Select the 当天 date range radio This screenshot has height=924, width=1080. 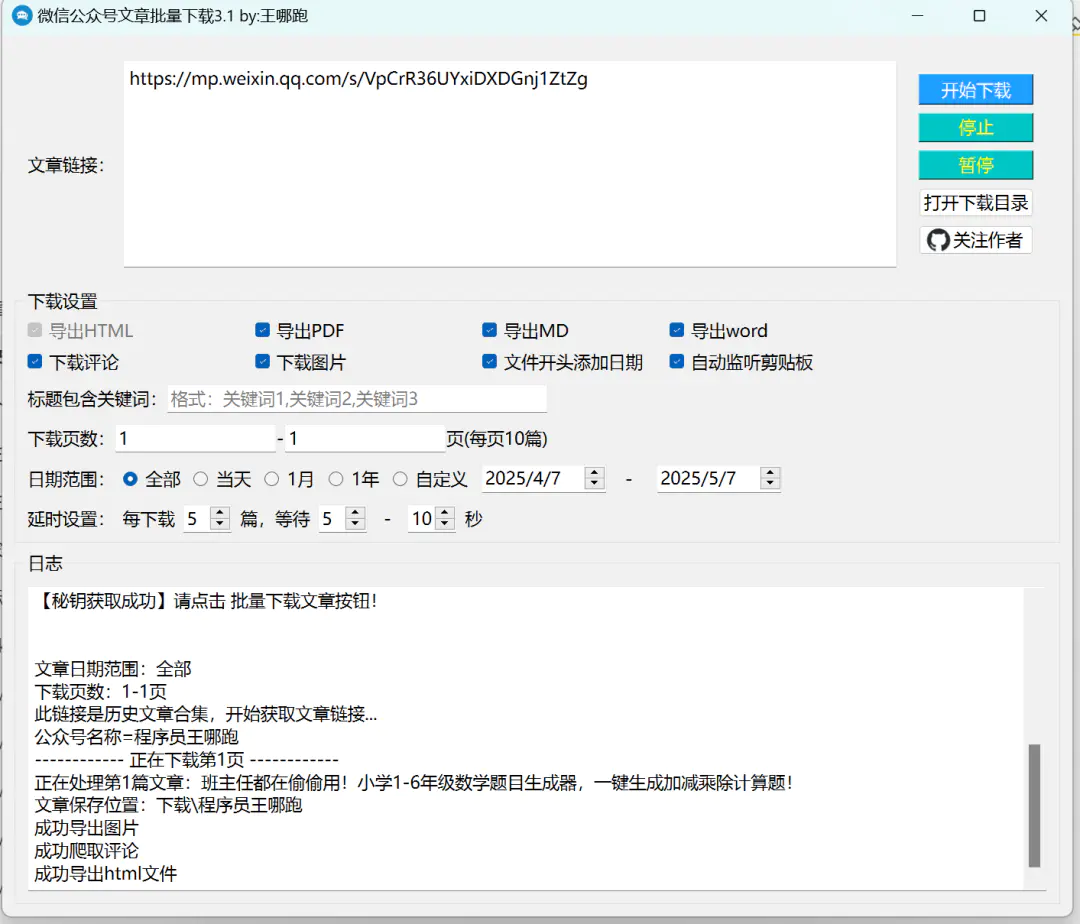pos(200,479)
